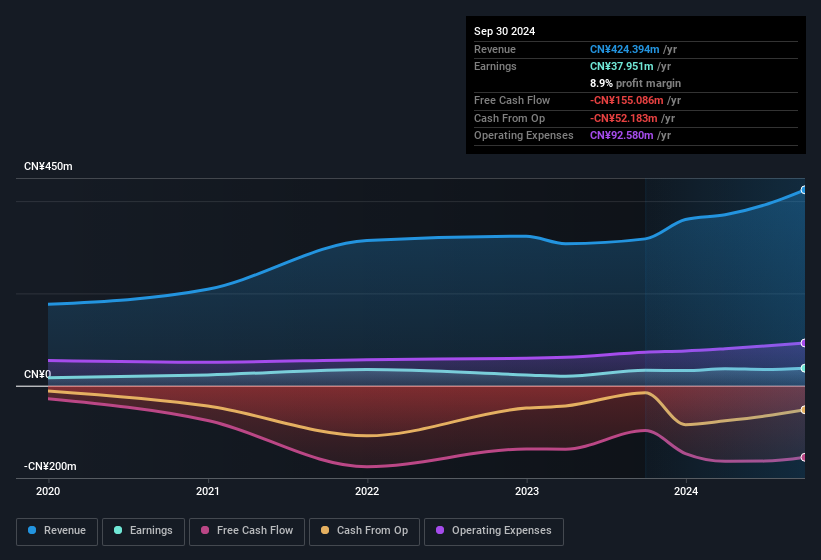The height and width of the screenshot is (560, 821).
Task: Click the Revenue label in tooltip
Action: pos(495,49)
